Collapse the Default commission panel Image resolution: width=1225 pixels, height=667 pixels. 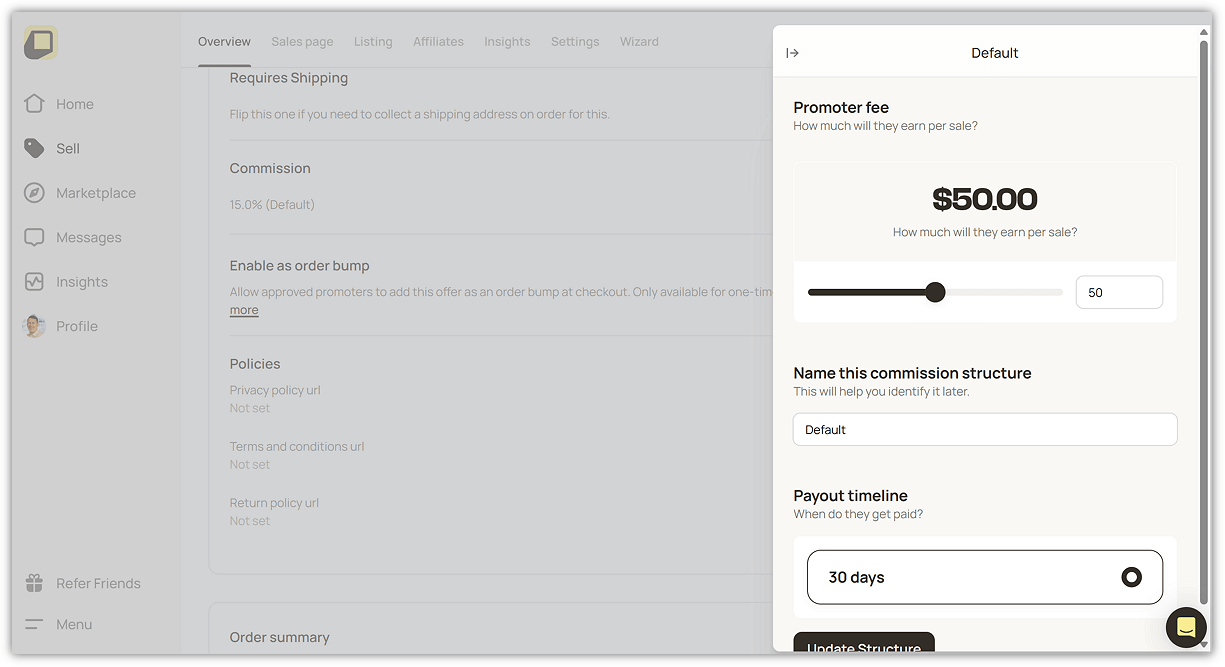point(793,52)
